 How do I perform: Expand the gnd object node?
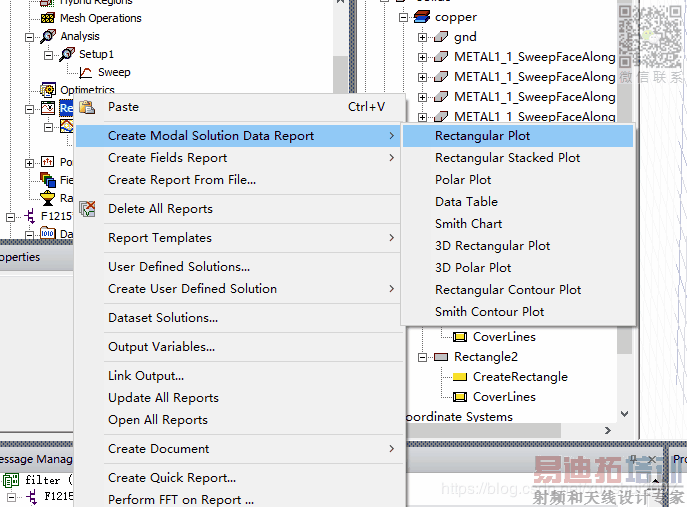(422, 37)
